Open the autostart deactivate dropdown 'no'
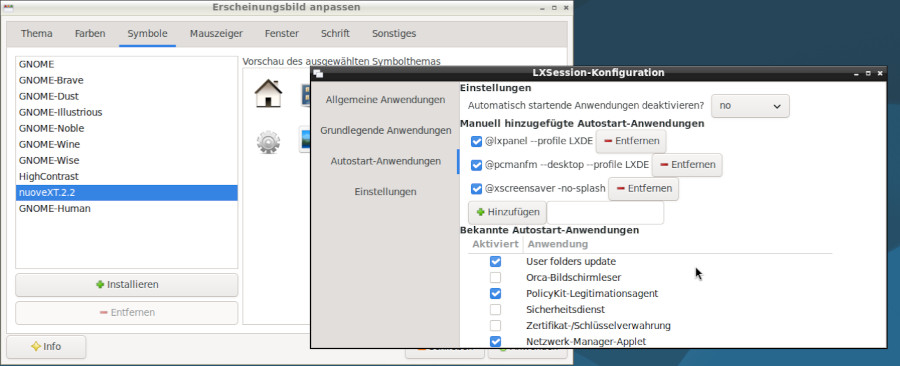900x366 pixels. point(750,106)
